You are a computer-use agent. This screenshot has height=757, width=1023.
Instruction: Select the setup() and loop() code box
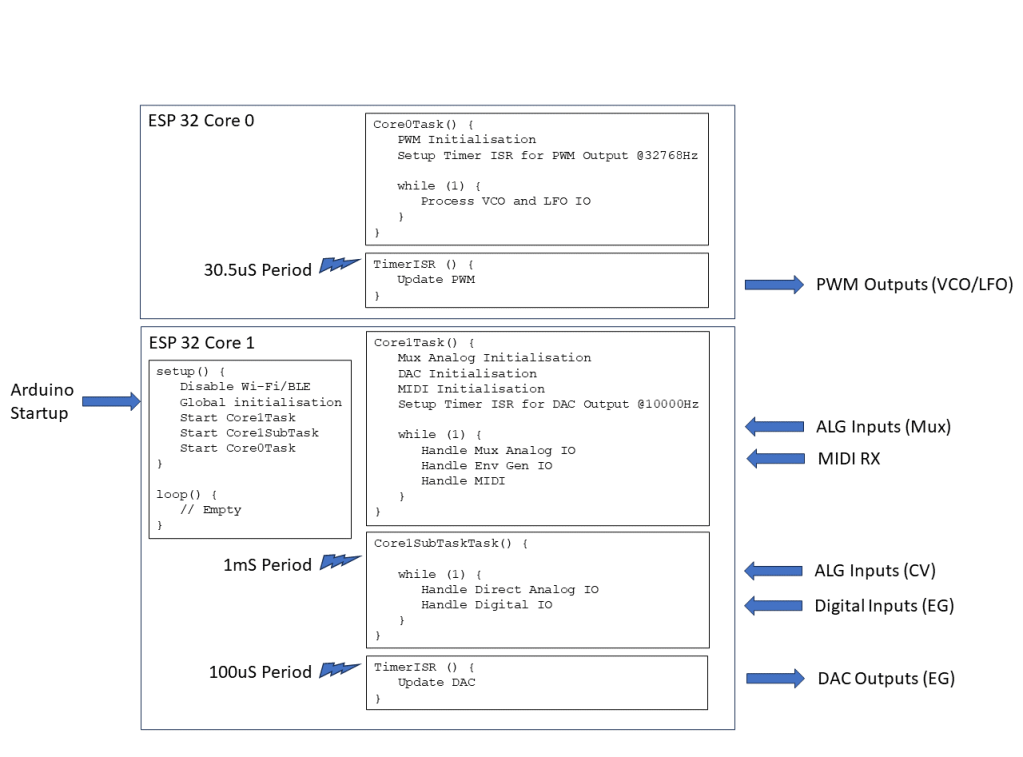tap(250, 449)
